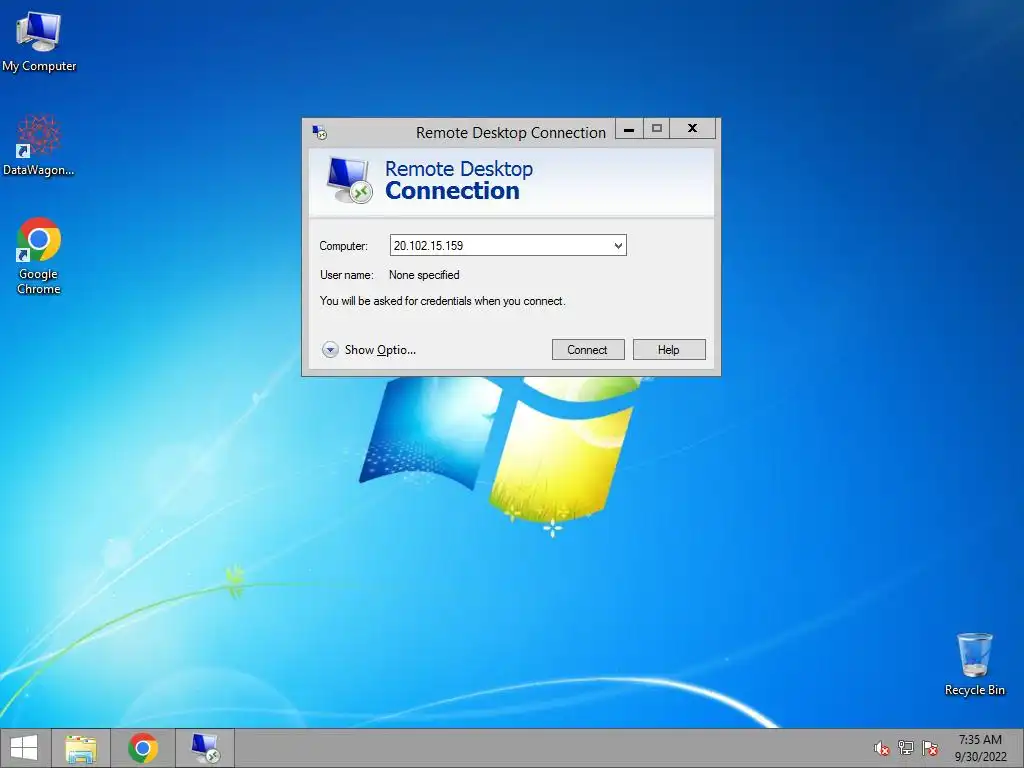Open Chrome from the taskbar

(x=143, y=748)
